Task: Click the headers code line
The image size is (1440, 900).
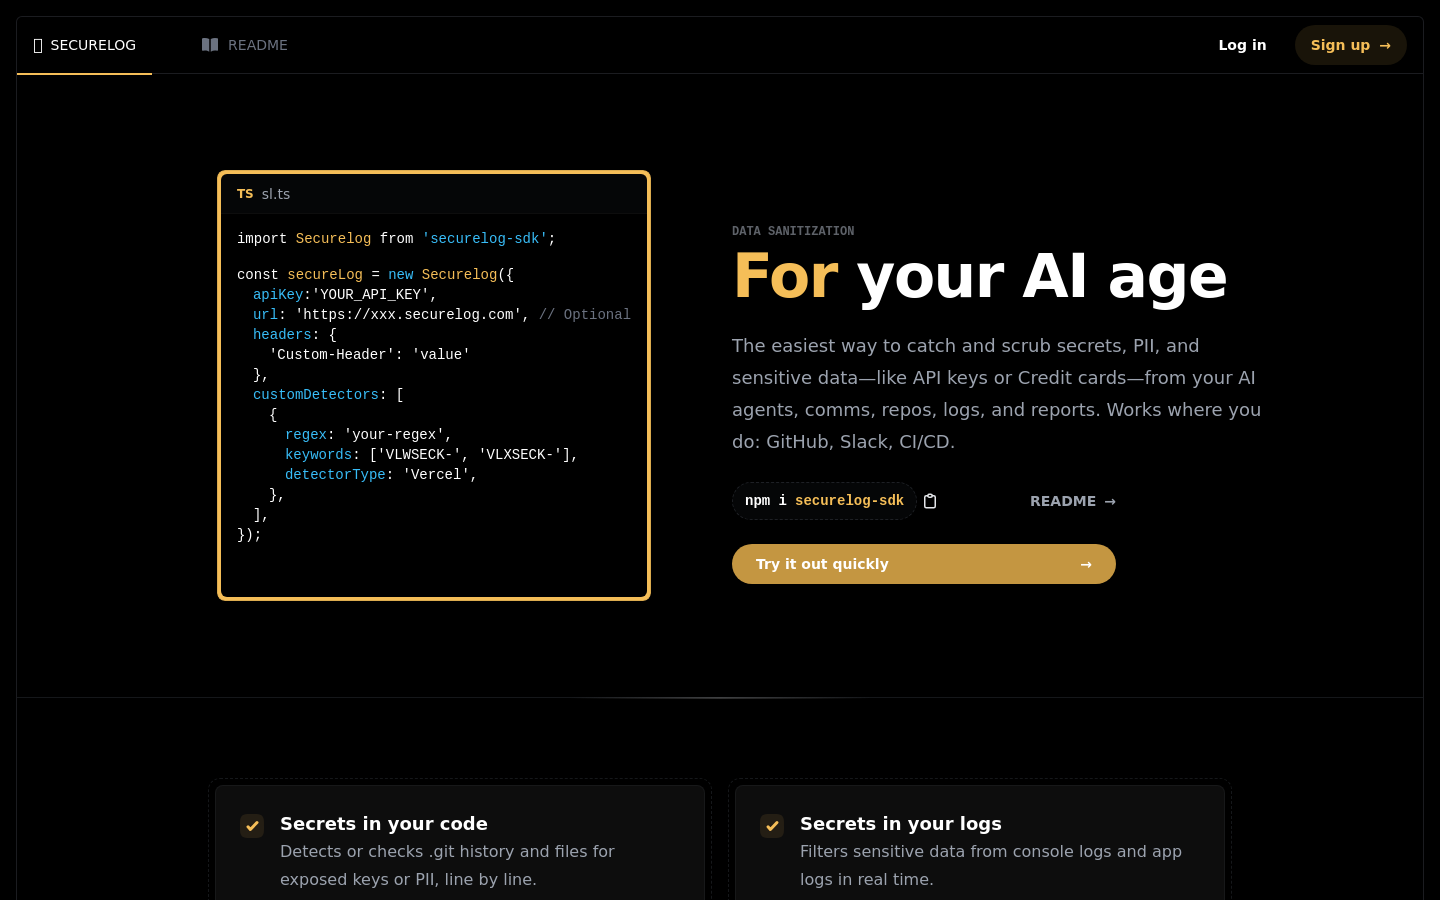Action: [295, 335]
